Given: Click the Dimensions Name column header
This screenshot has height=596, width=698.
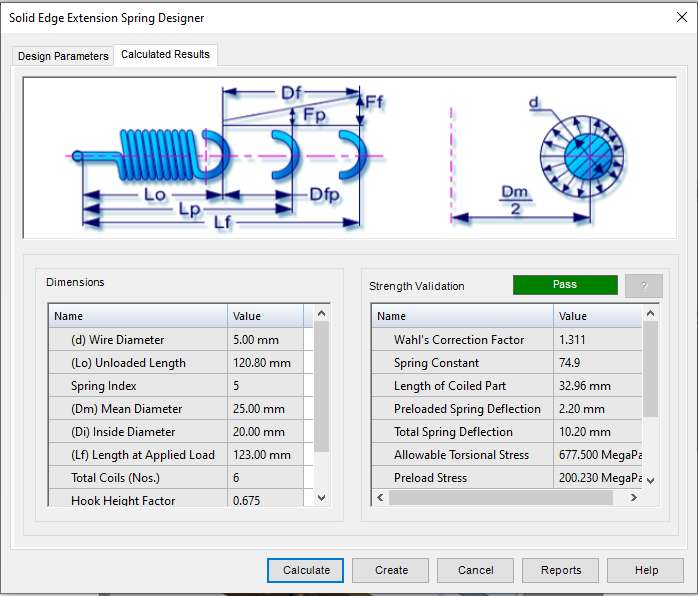Looking at the screenshot, I should pos(138,316).
